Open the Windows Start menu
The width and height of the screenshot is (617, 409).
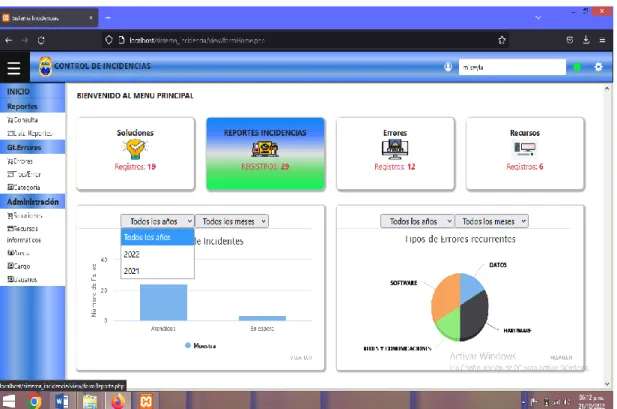(x=9, y=401)
